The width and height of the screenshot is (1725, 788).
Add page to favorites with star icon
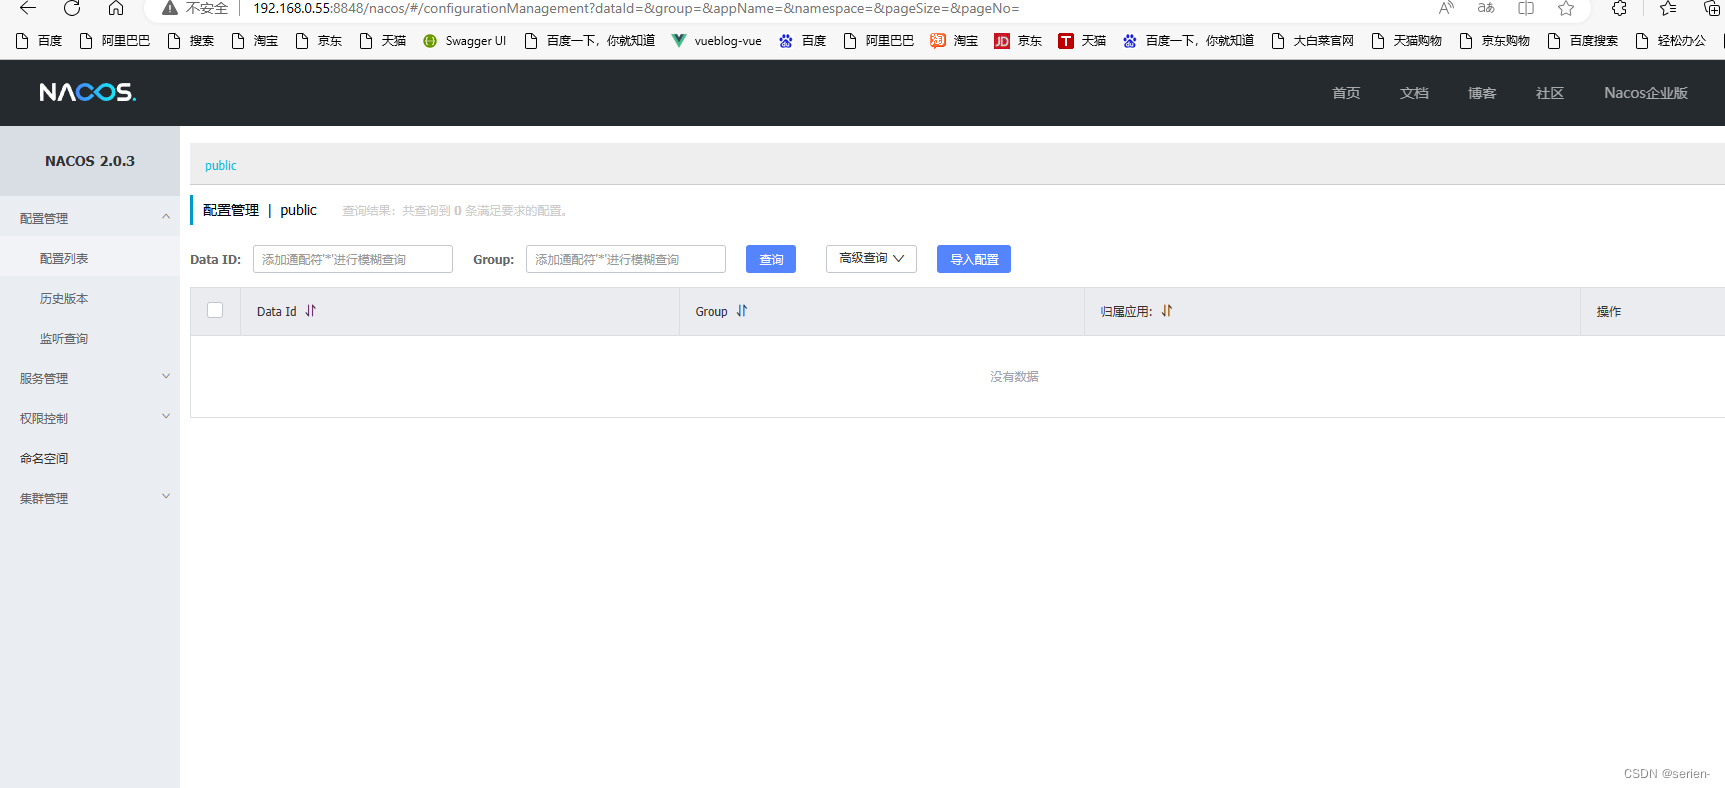point(1566,8)
